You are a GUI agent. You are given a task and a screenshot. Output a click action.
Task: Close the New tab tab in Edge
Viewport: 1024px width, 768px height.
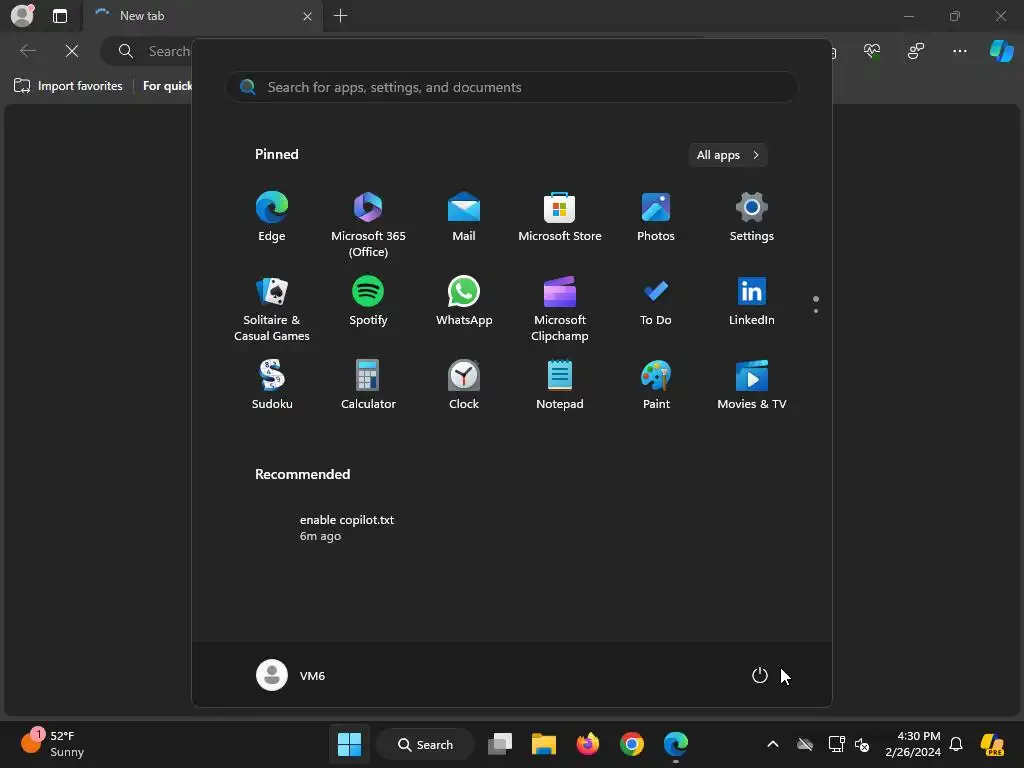point(307,16)
